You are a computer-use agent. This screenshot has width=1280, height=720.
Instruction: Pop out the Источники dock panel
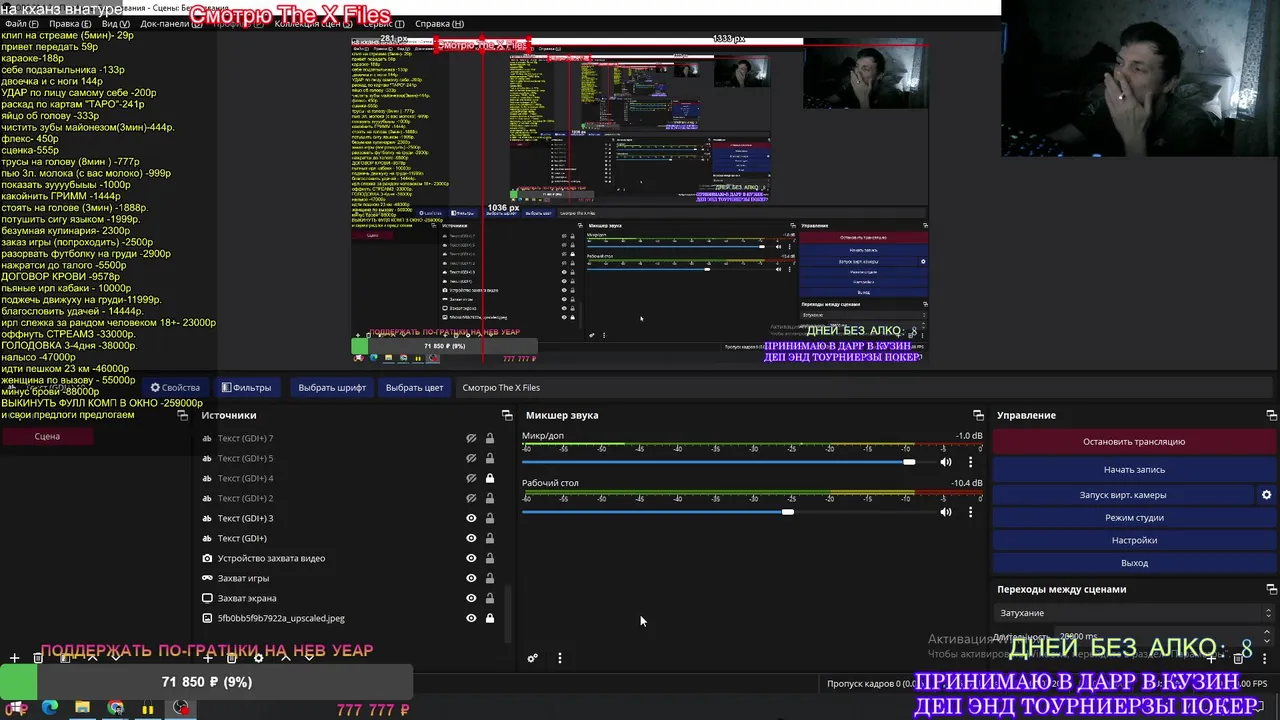(507, 415)
